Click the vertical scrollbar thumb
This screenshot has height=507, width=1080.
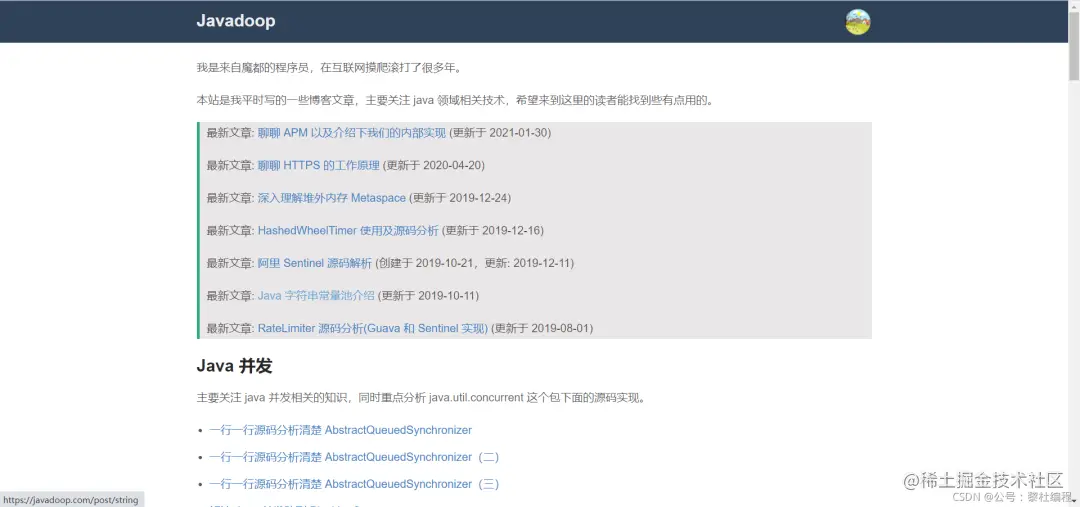pos(1074,44)
